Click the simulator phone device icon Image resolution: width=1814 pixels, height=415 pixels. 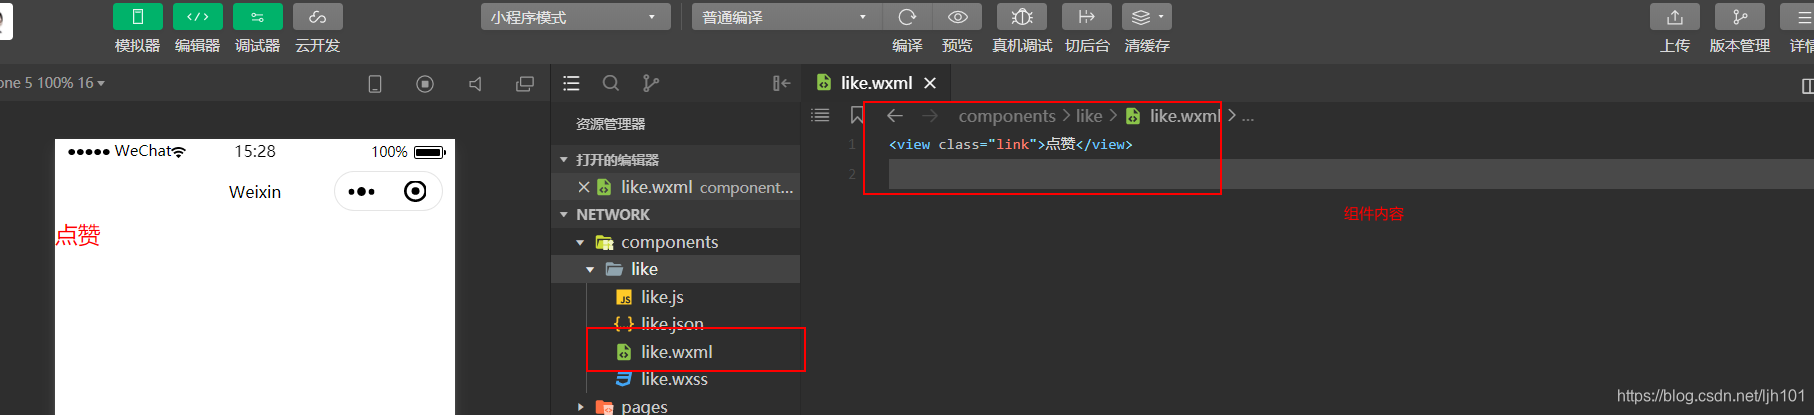tap(375, 84)
